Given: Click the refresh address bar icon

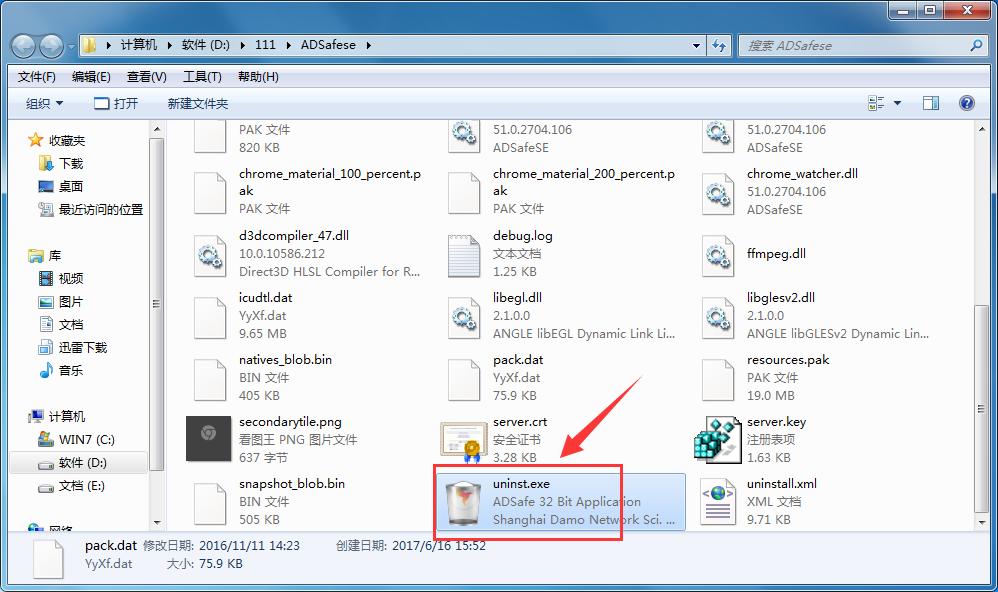Looking at the screenshot, I should click(719, 45).
